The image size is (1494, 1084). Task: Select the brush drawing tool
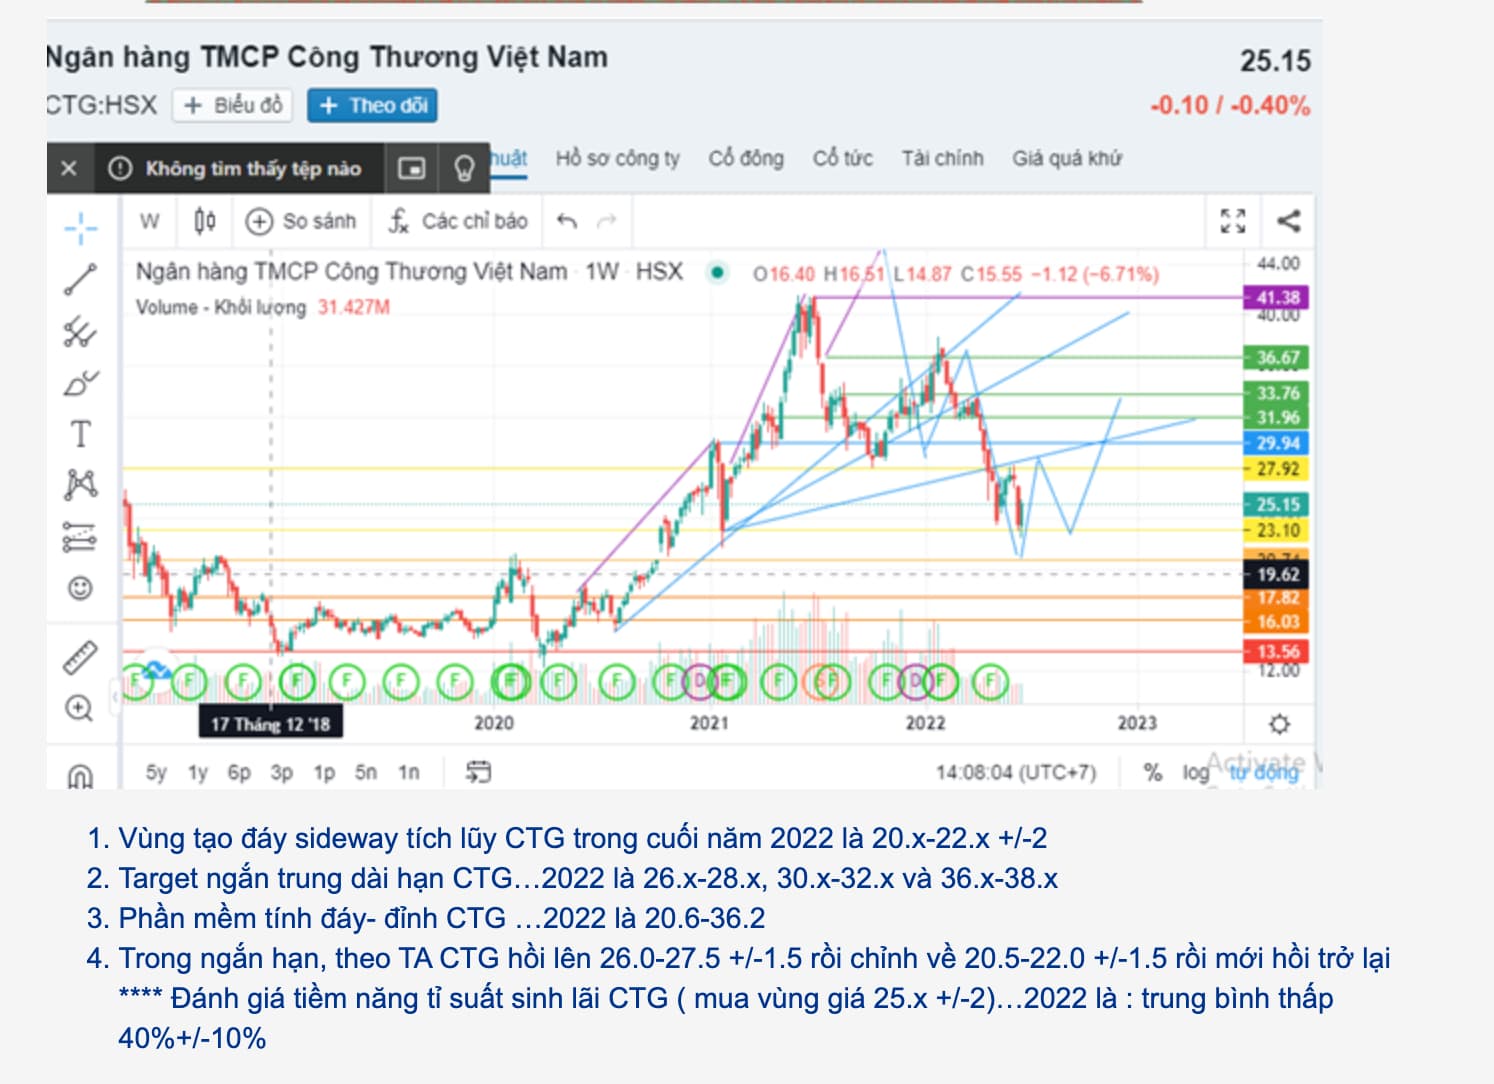point(81,383)
